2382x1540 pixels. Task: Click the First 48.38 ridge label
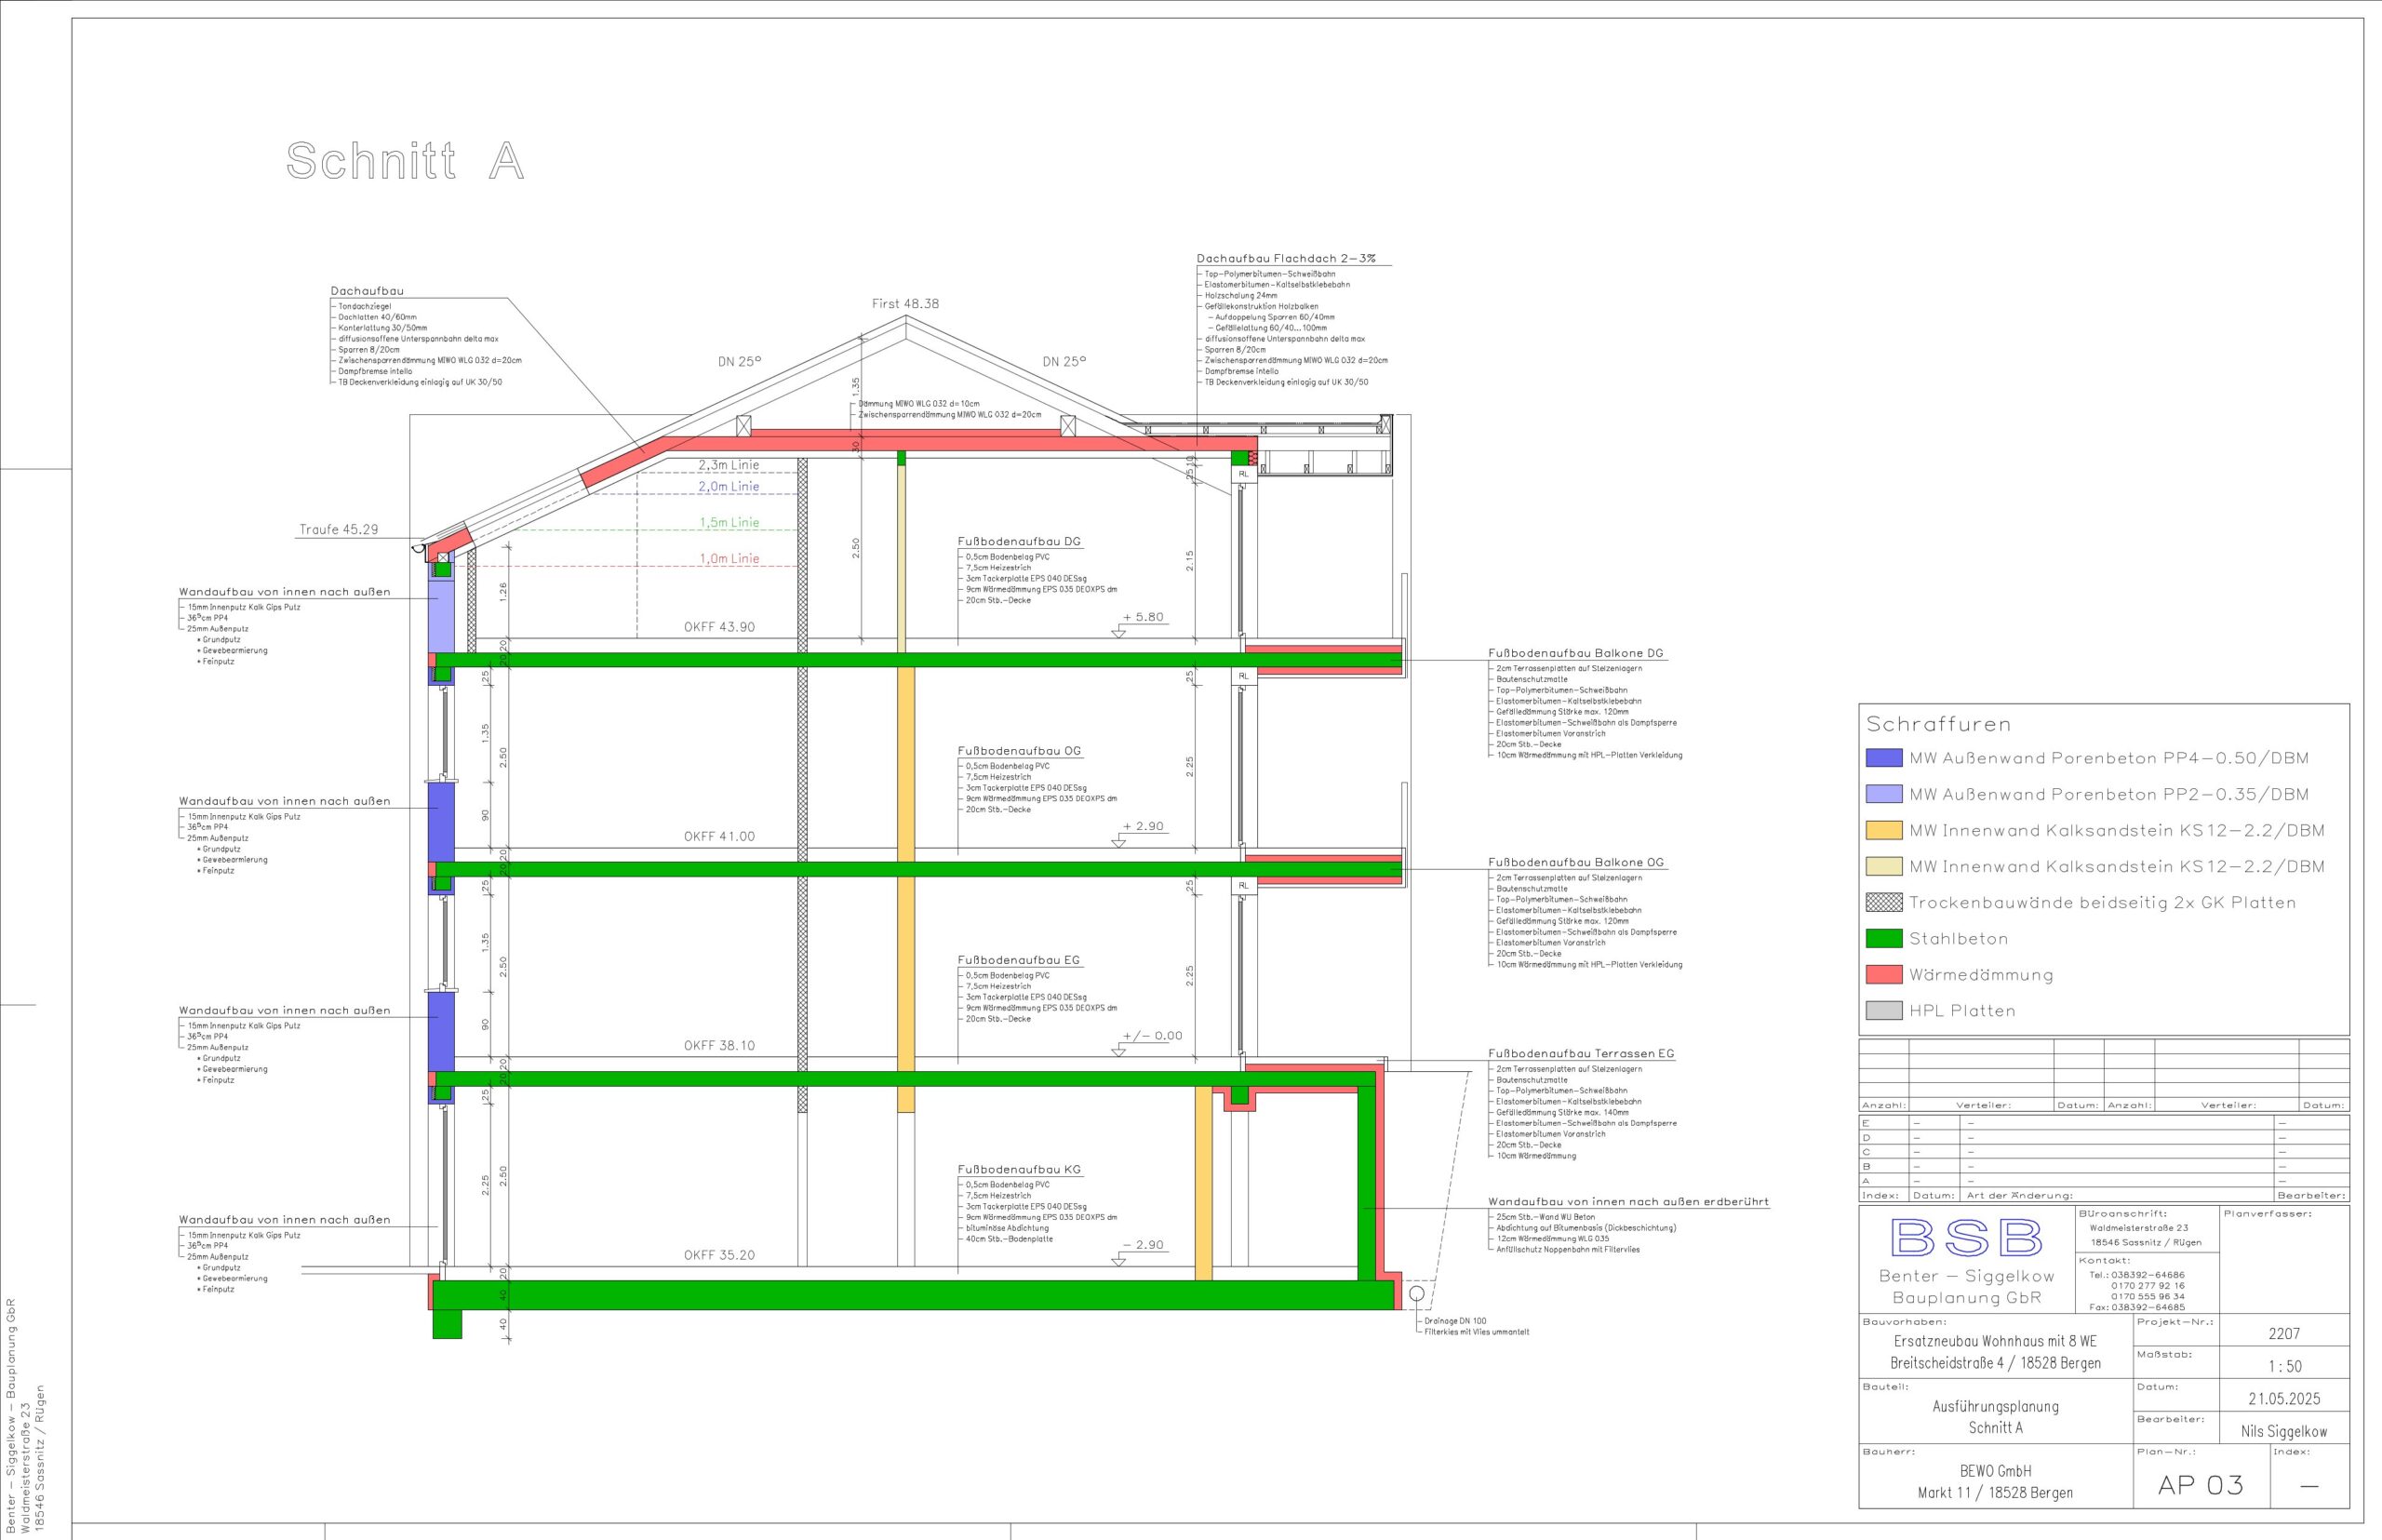(905, 303)
